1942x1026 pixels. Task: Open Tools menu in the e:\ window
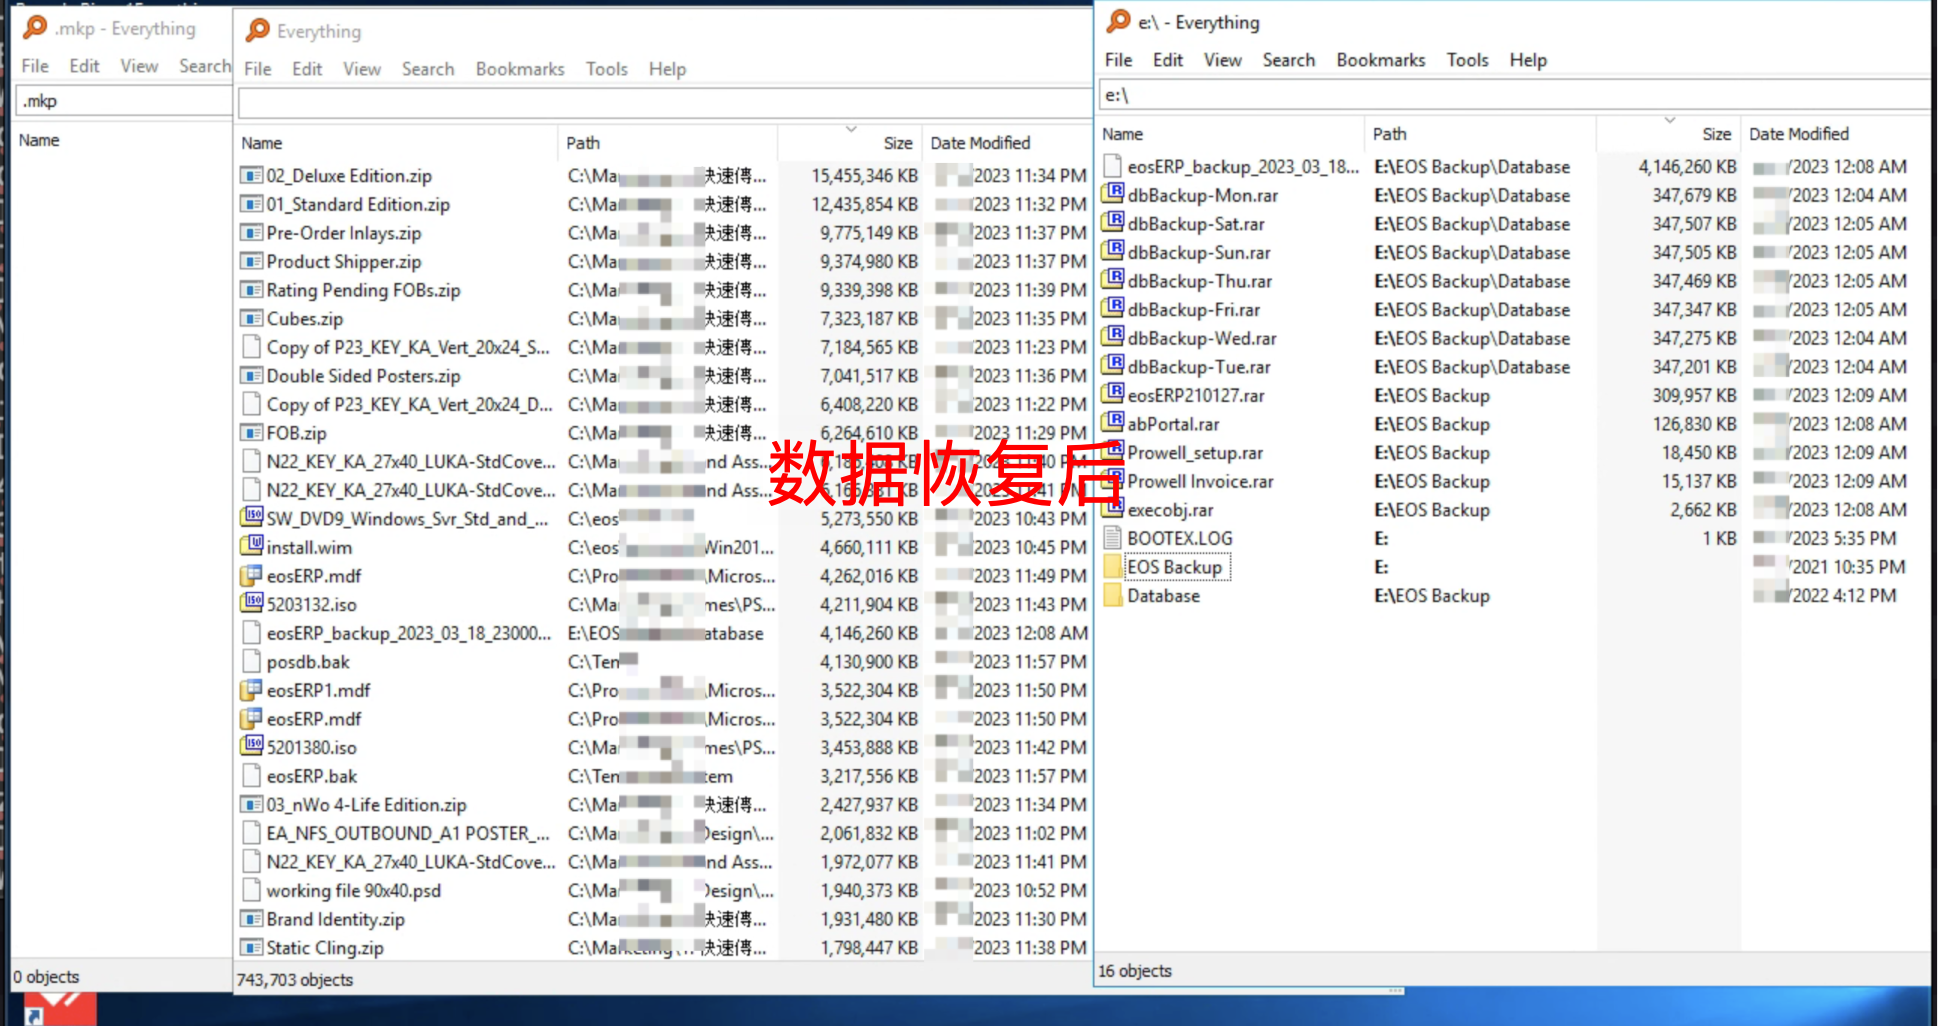pos(1467,60)
